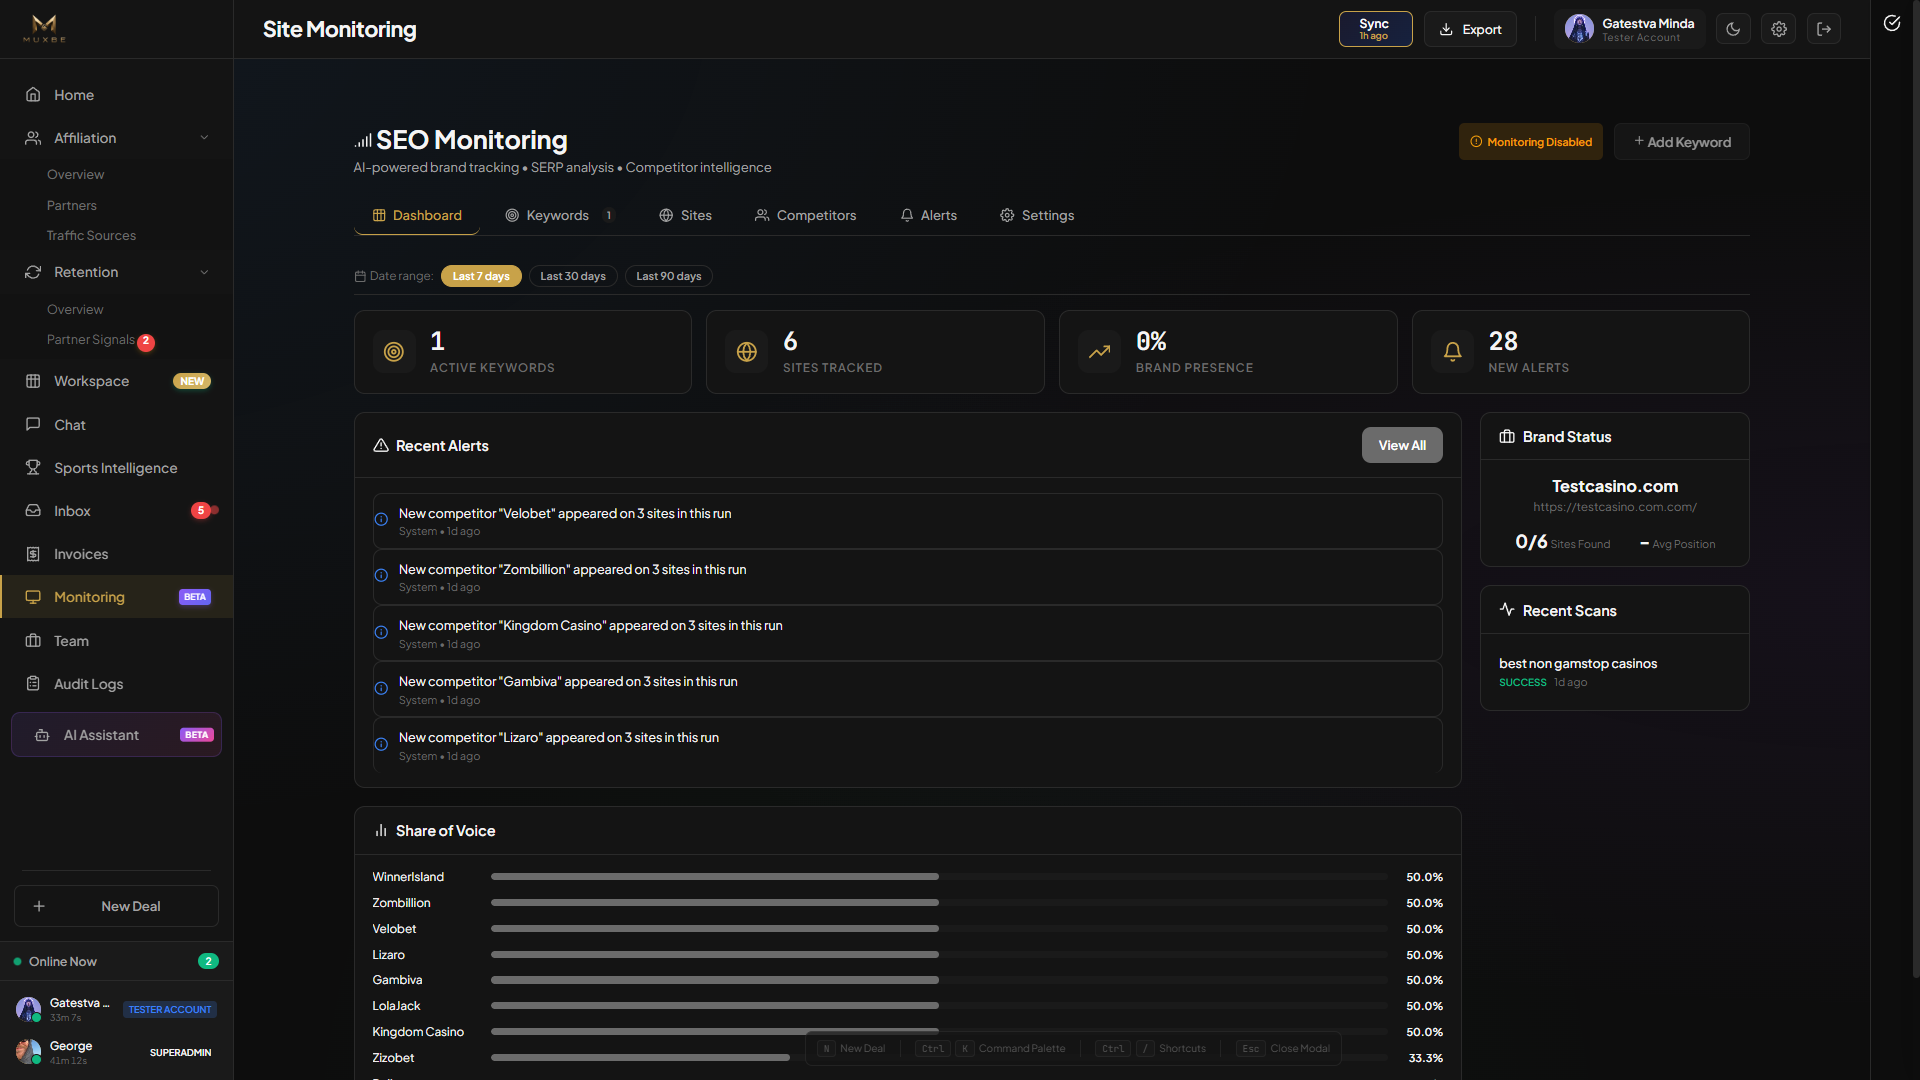Collapse the Affiliation menu chevron

(x=204, y=138)
